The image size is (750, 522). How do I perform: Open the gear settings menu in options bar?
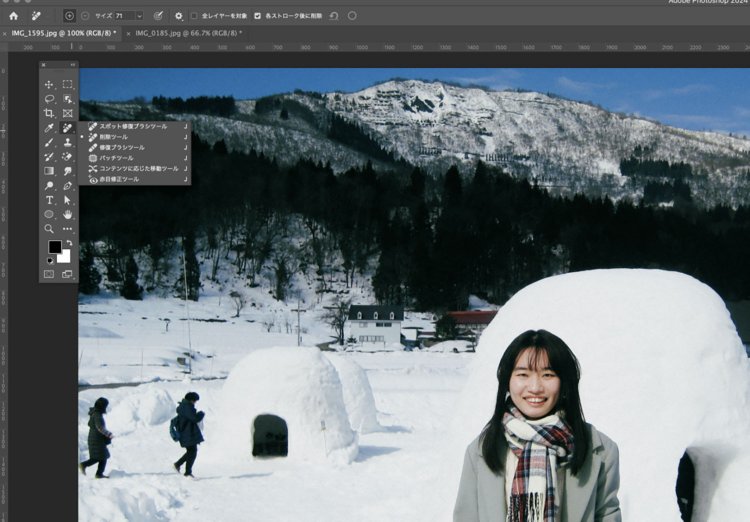(178, 16)
